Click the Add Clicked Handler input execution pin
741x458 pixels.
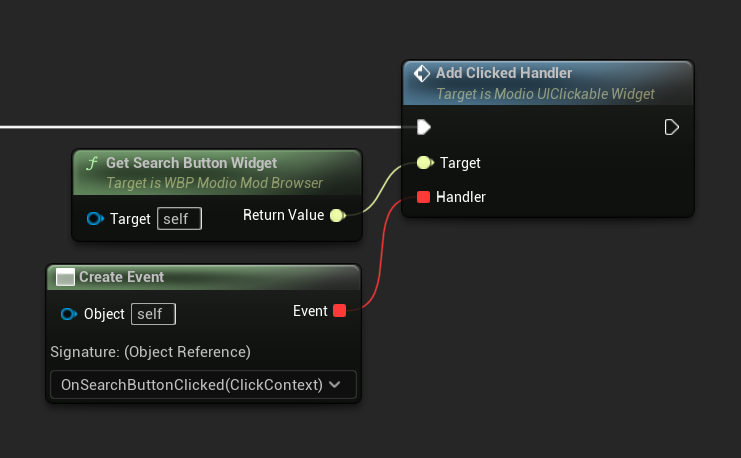423,127
